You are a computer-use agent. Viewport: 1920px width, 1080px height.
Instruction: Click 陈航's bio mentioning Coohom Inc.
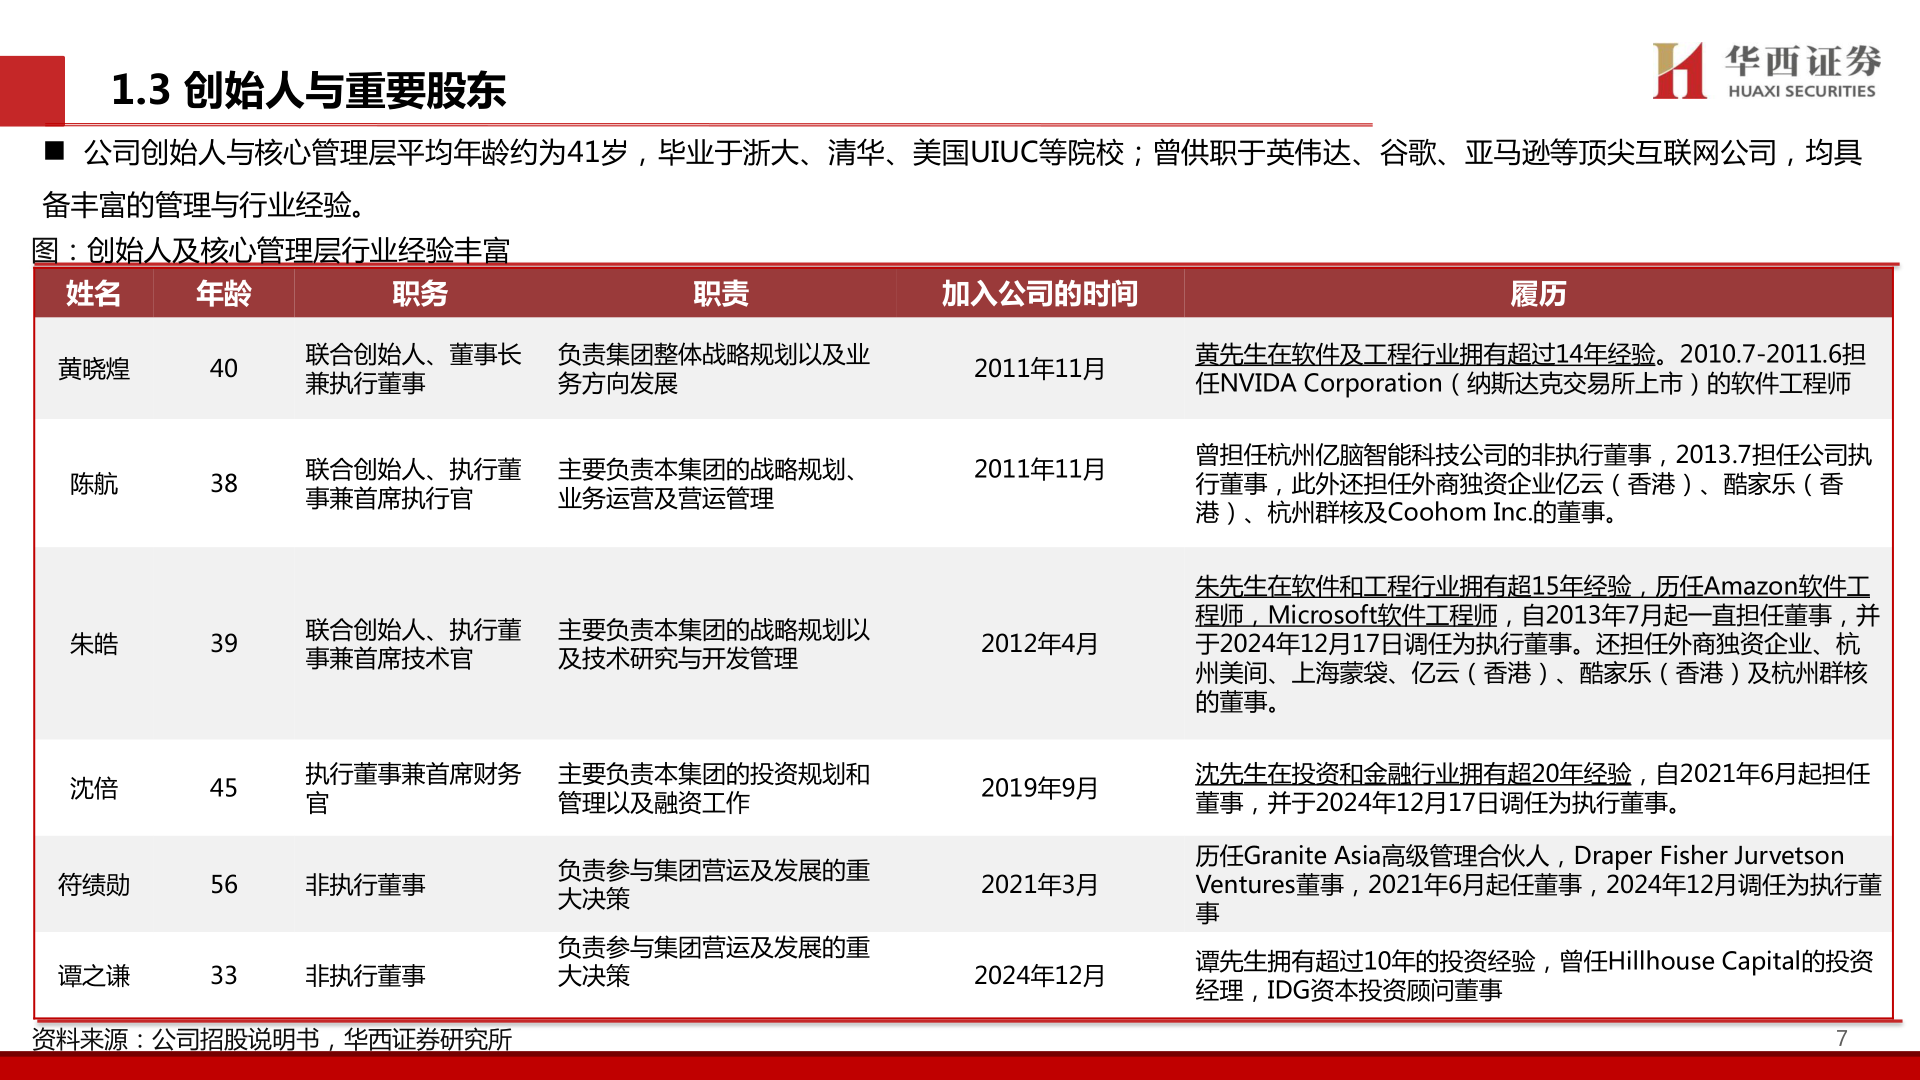(1534, 484)
